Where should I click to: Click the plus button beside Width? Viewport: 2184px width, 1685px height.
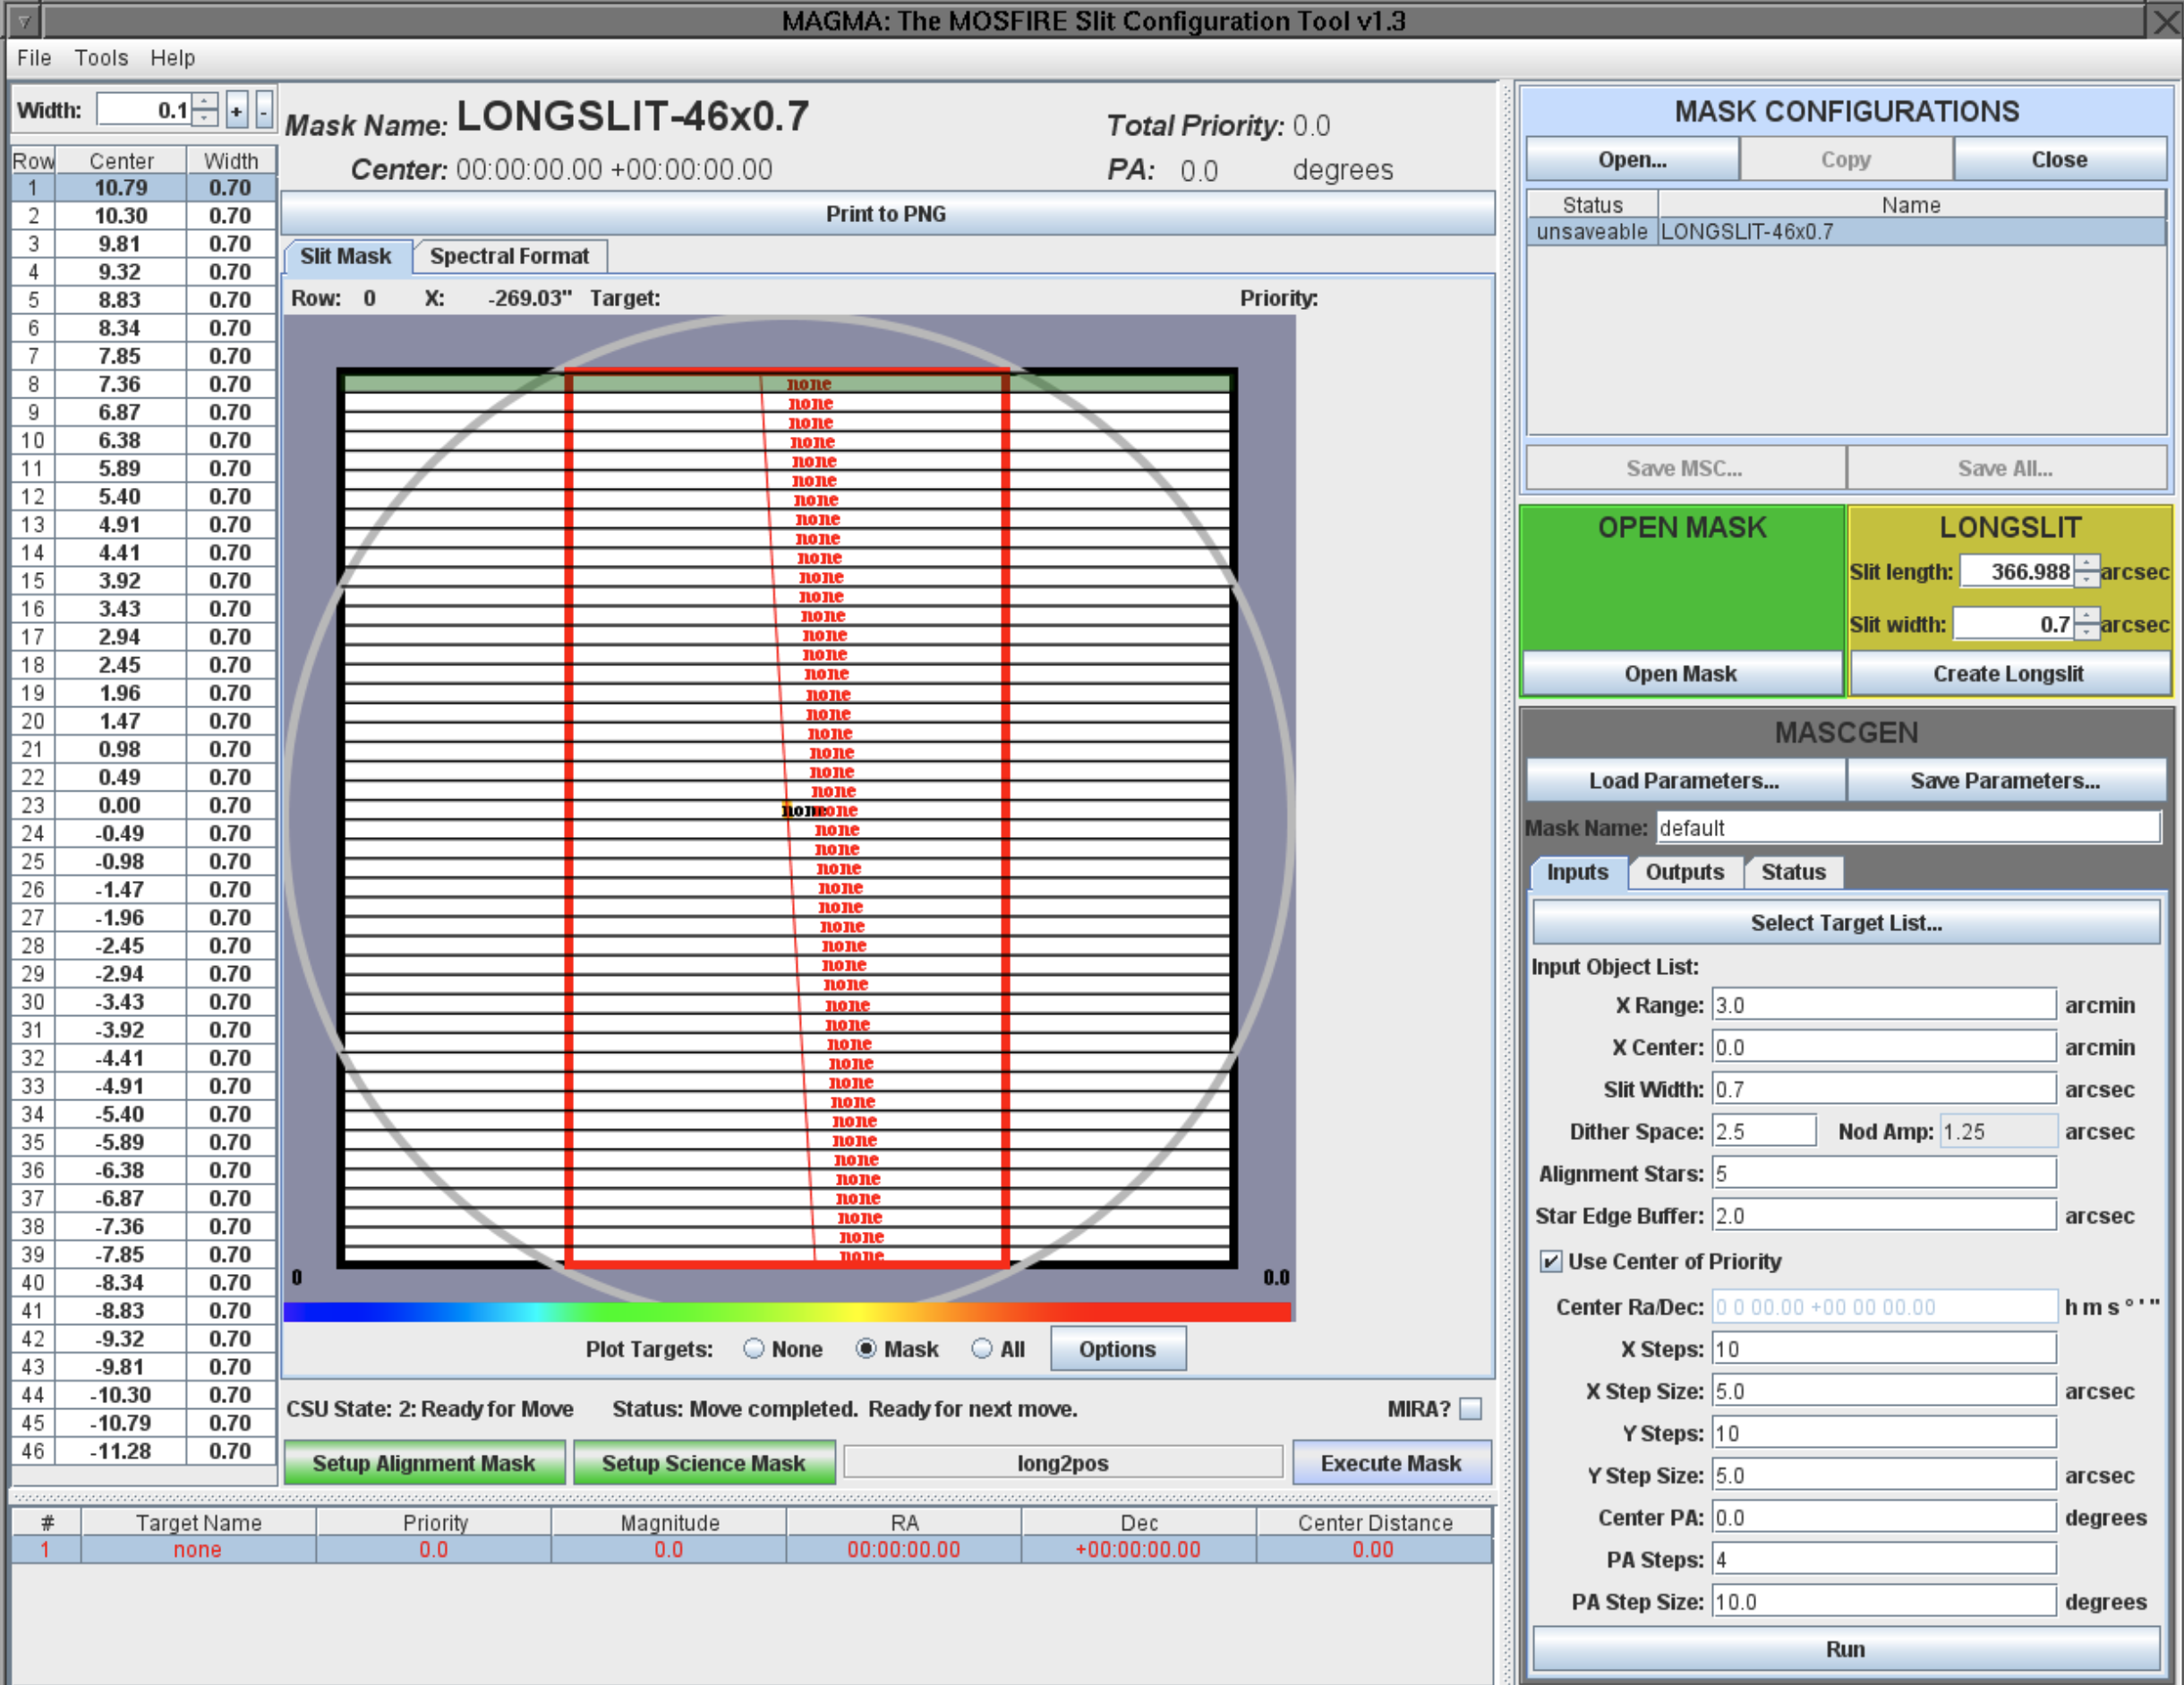tap(236, 110)
